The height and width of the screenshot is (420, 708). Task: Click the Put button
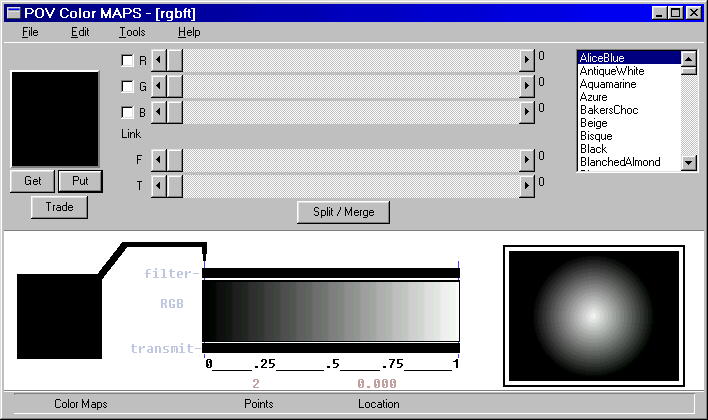[x=80, y=181]
